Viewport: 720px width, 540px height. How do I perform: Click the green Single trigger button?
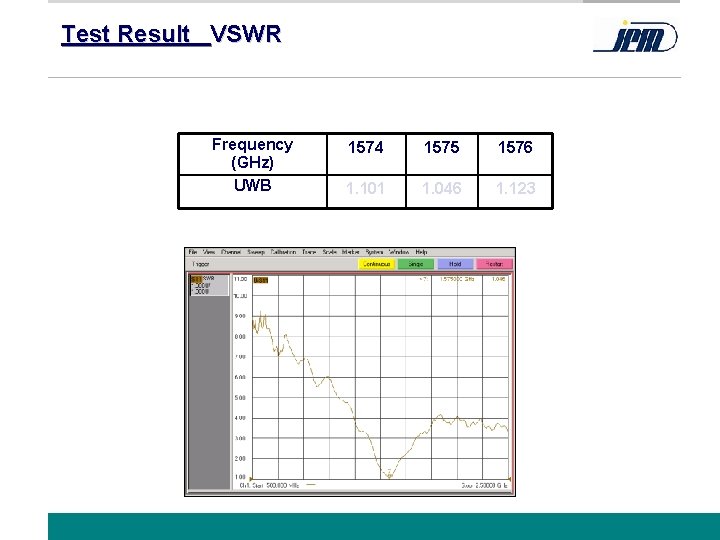(x=416, y=264)
